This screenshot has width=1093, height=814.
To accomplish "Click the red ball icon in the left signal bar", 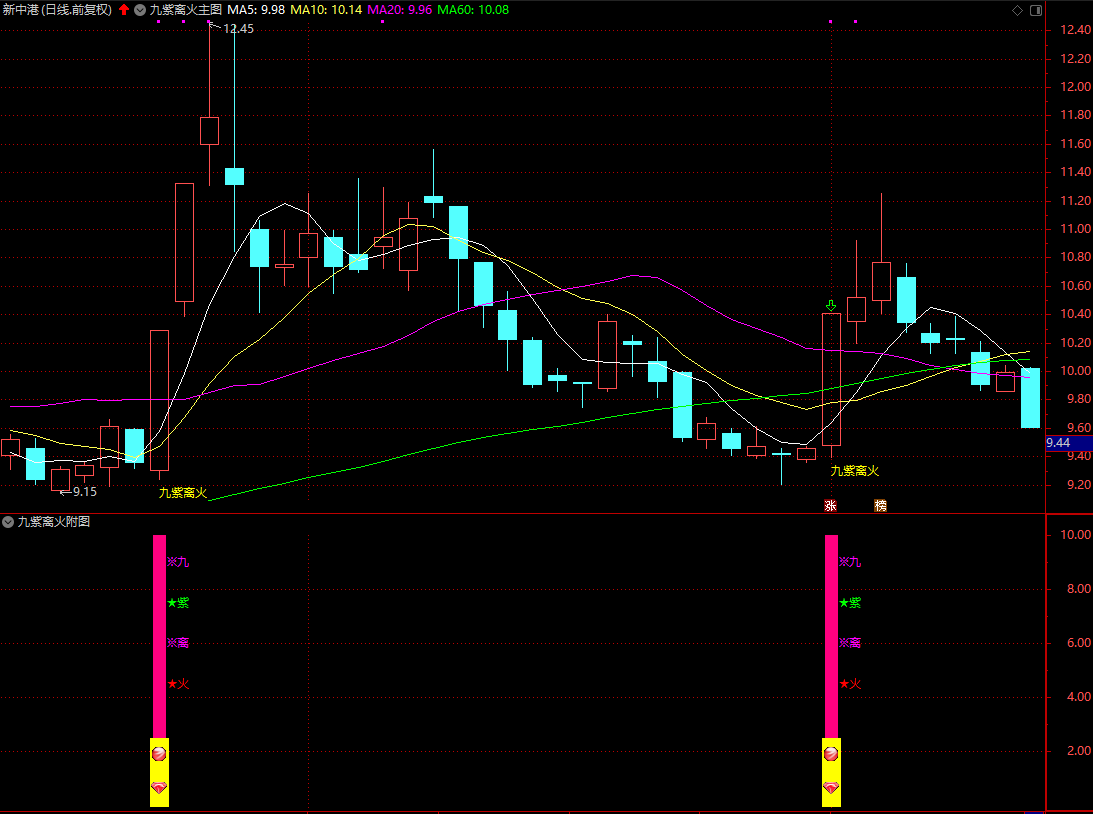I will [x=159, y=753].
